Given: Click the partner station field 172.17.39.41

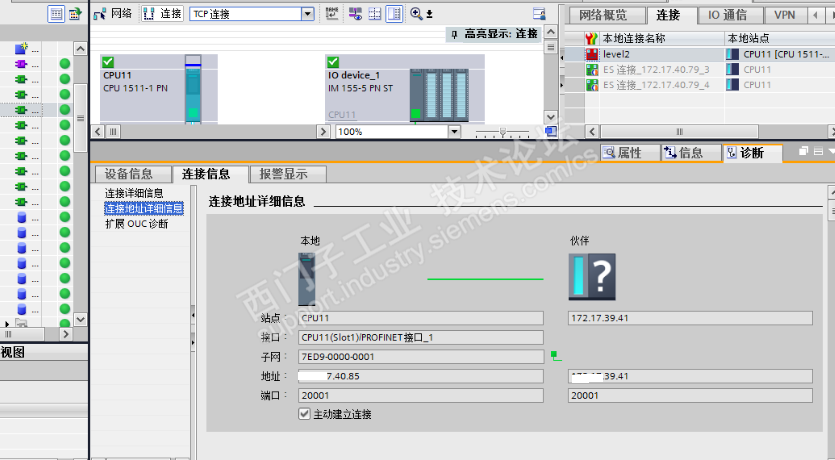Looking at the screenshot, I should tap(690, 318).
